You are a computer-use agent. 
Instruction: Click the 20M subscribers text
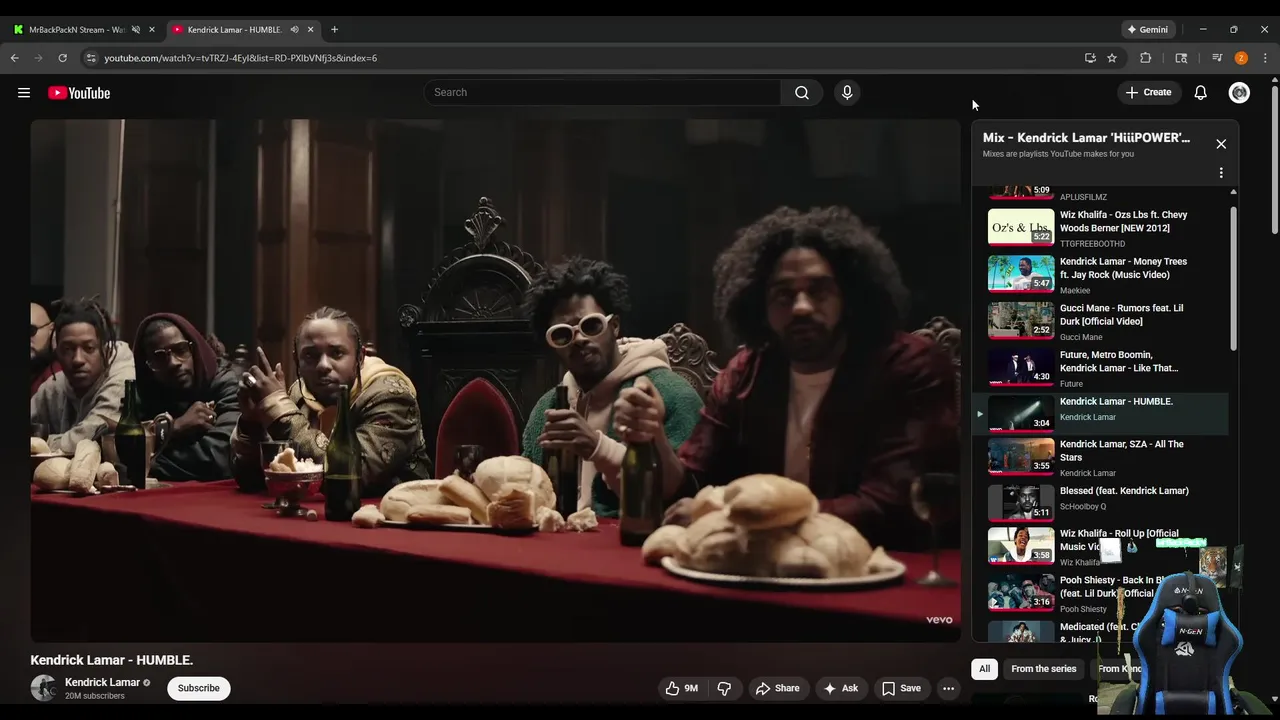click(x=95, y=696)
